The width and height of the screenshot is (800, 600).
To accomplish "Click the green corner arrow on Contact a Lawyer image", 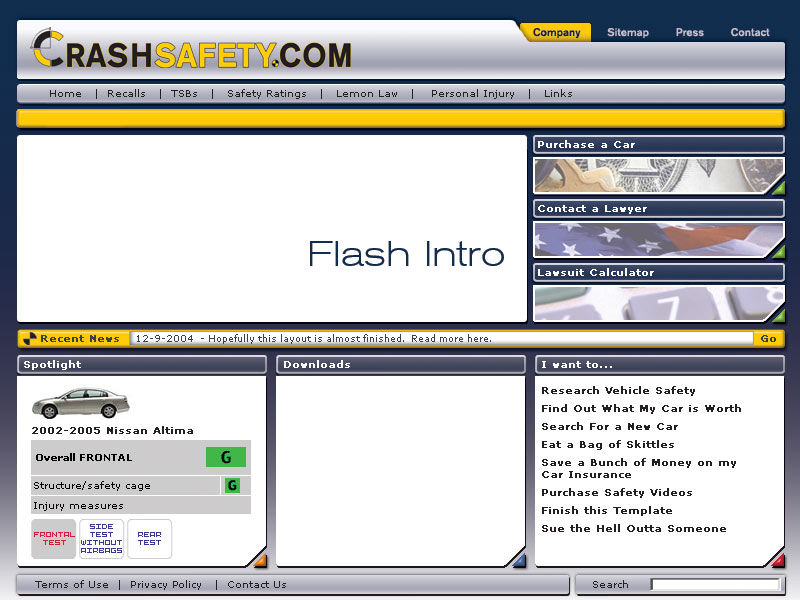I will [778, 252].
